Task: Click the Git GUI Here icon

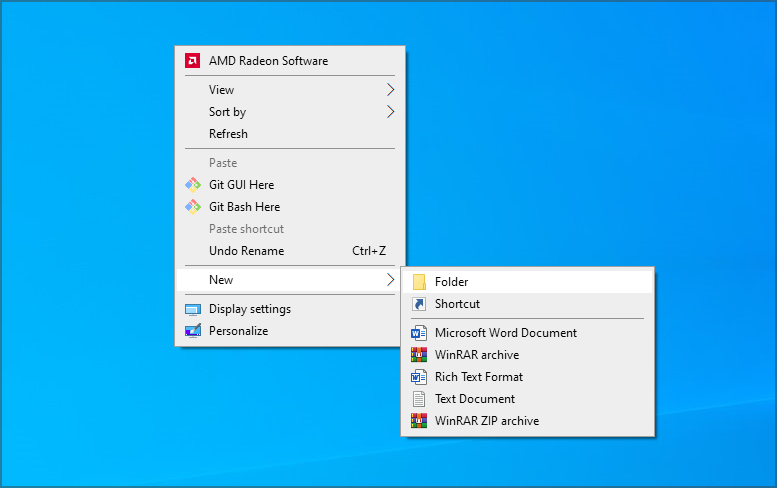Action: coord(193,185)
